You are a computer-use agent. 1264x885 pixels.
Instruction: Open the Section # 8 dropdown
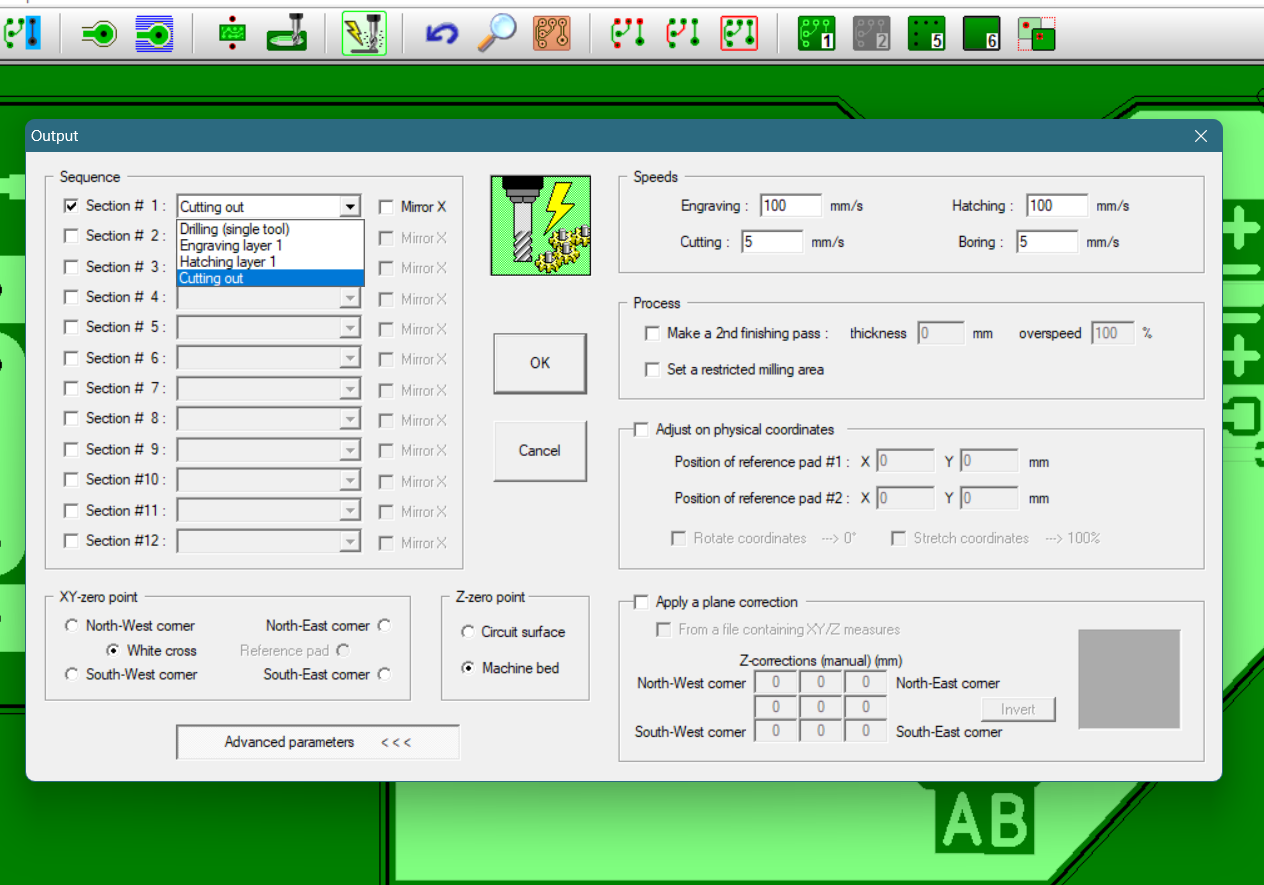[x=350, y=419]
